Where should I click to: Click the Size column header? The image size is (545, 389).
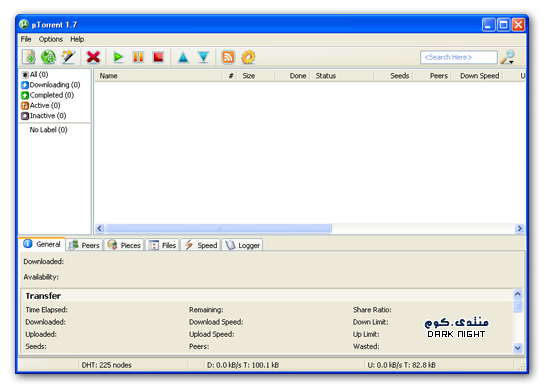(256, 76)
